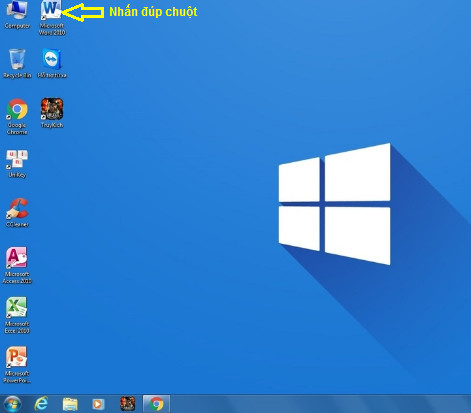
Task: Select the Microsoft Access 2010 shortcut
Action: [x=17, y=266]
